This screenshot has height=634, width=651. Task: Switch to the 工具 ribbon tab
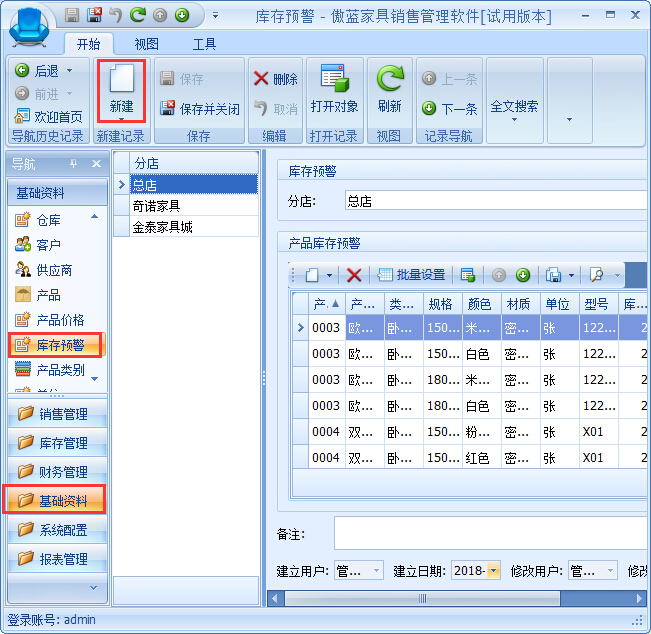pyautogui.click(x=204, y=44)
